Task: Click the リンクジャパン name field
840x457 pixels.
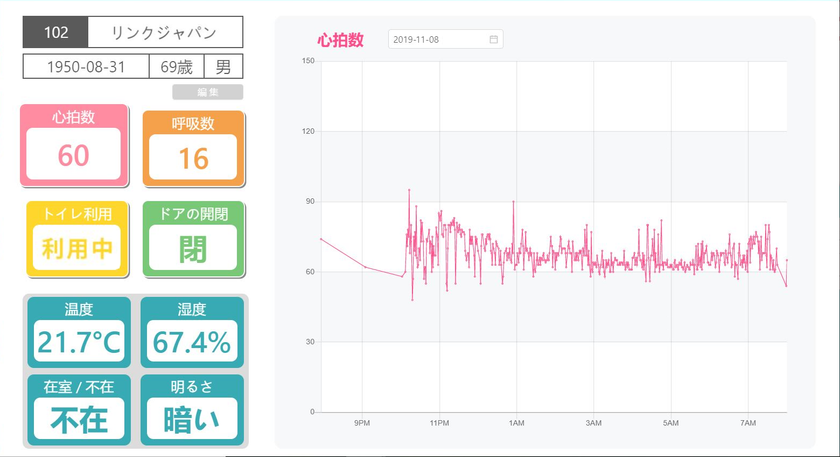Action: point(165,32)
